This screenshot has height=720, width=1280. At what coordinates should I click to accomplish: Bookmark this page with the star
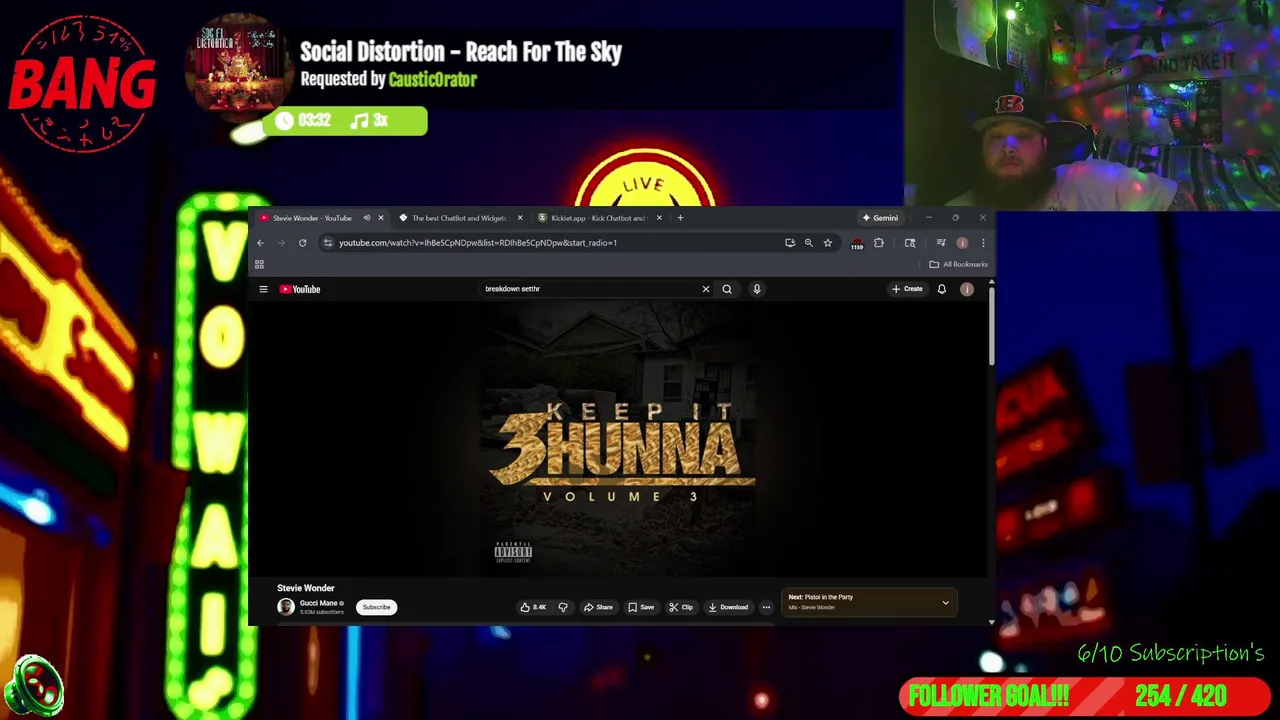(x=827, y=243)
